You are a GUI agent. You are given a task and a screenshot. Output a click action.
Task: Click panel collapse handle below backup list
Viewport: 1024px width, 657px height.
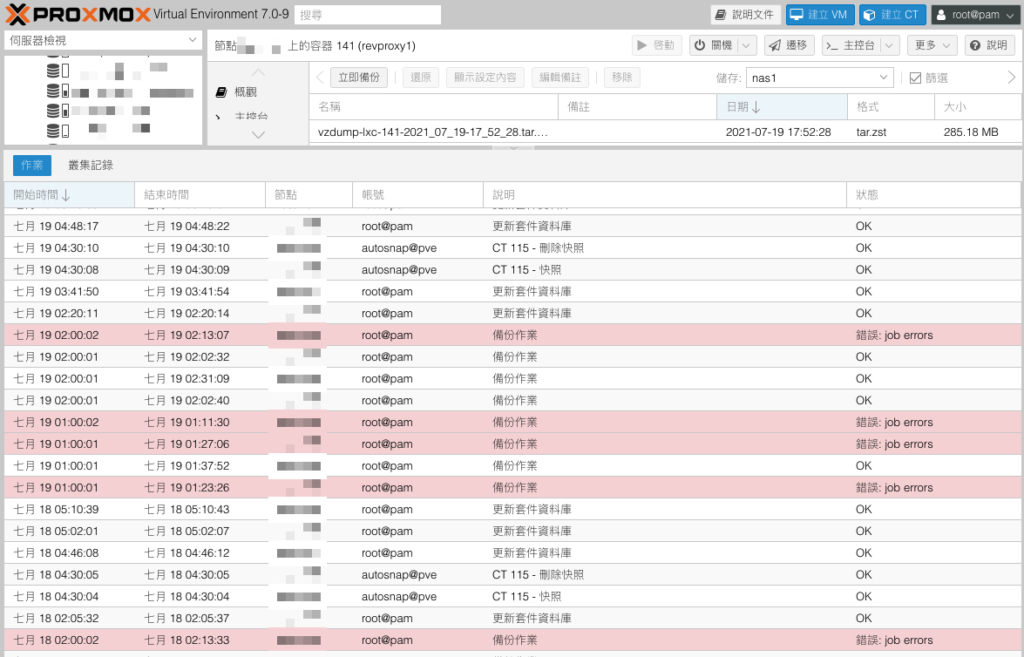[x=513, y=148]
